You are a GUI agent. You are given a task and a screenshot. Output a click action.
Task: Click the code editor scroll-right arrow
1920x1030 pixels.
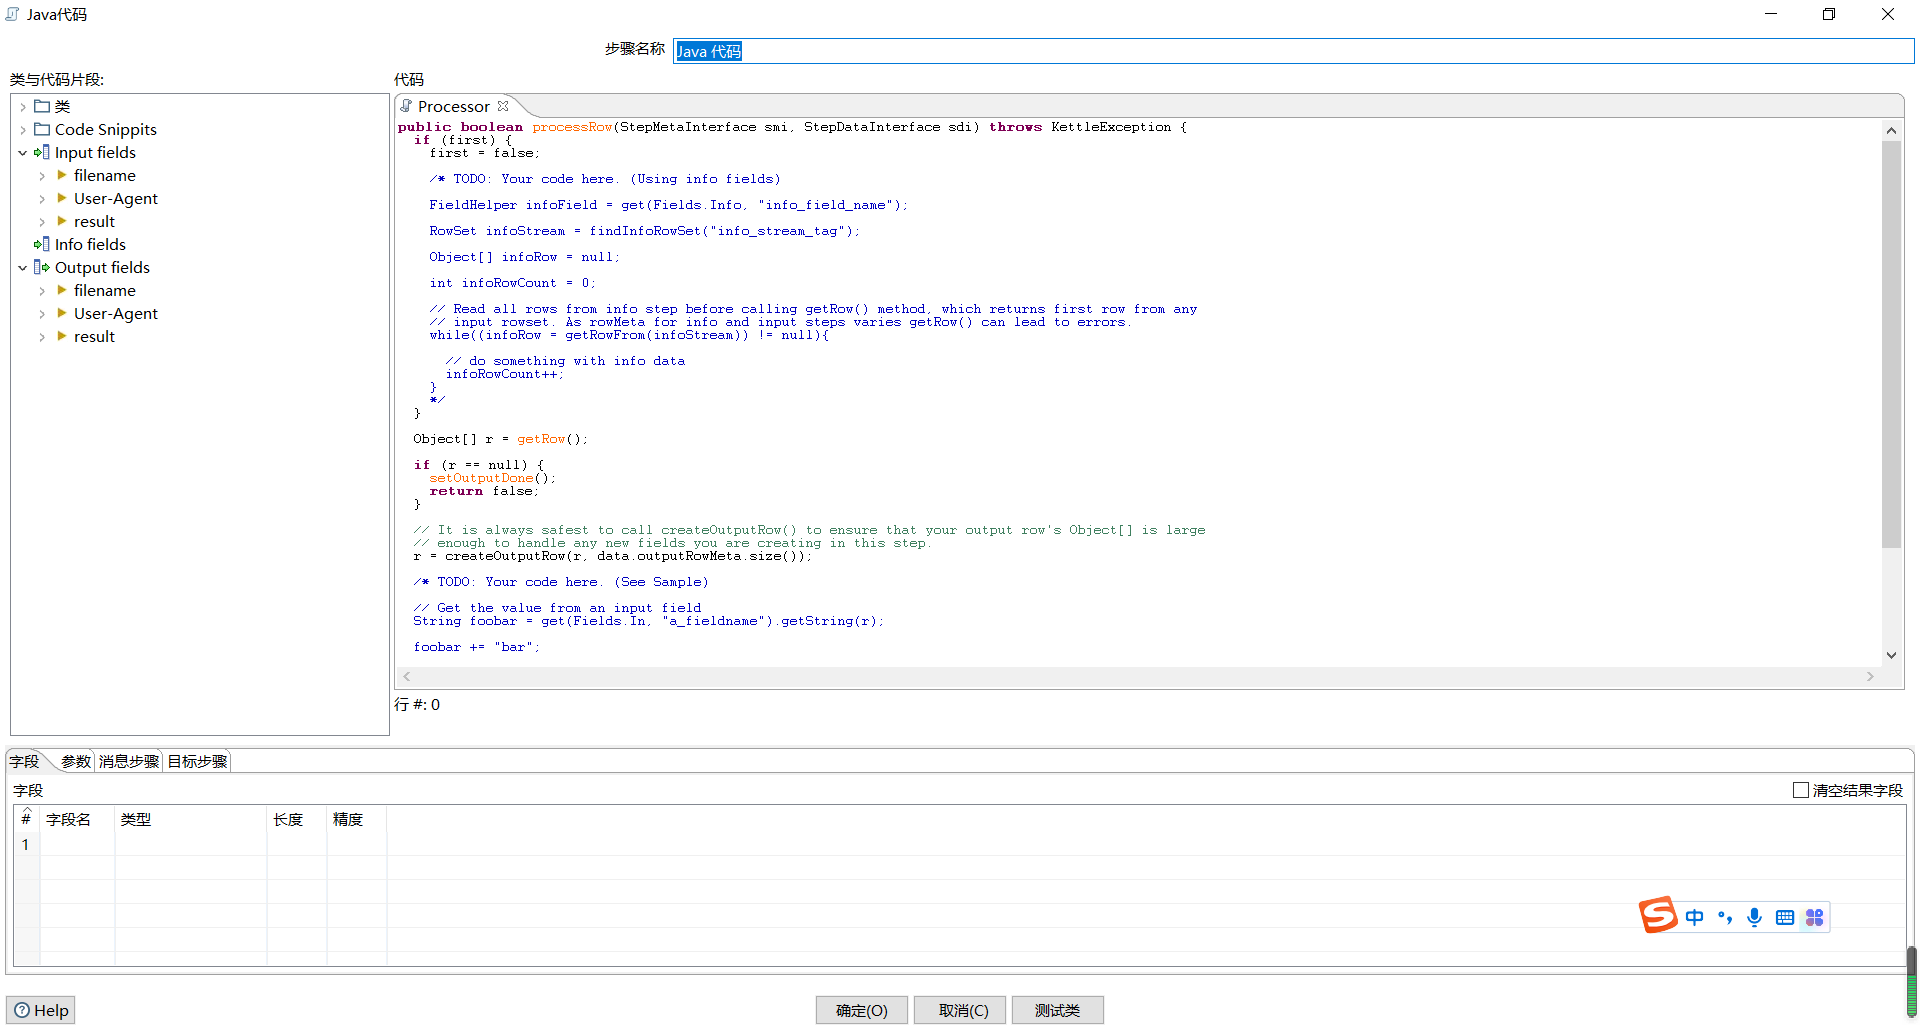pos(1870,677)
